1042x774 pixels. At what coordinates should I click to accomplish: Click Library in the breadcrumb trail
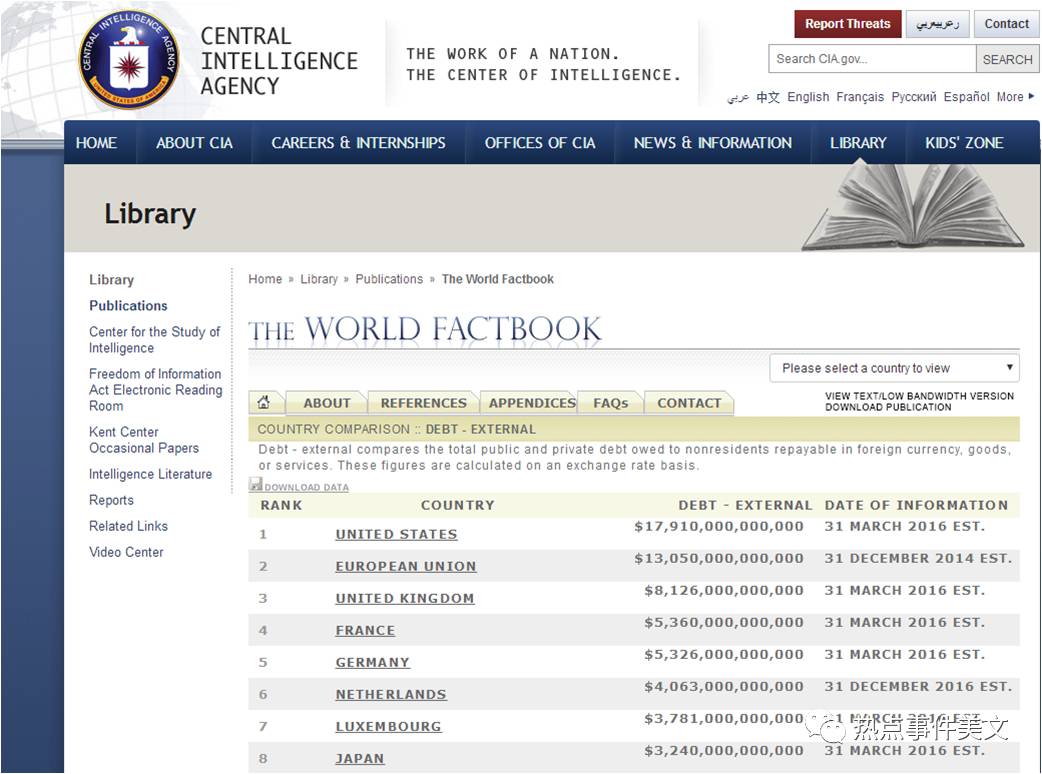tap(319, 279)
